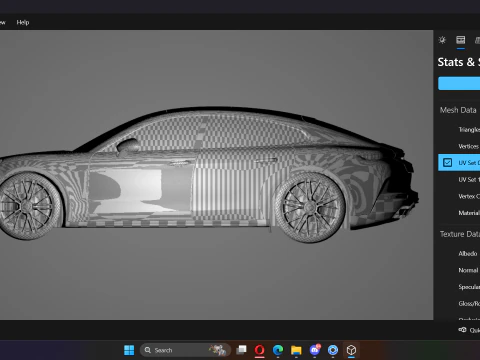Open the blue circular app on taskbar
Screen dimensions: 480x360
pos(333,350)
